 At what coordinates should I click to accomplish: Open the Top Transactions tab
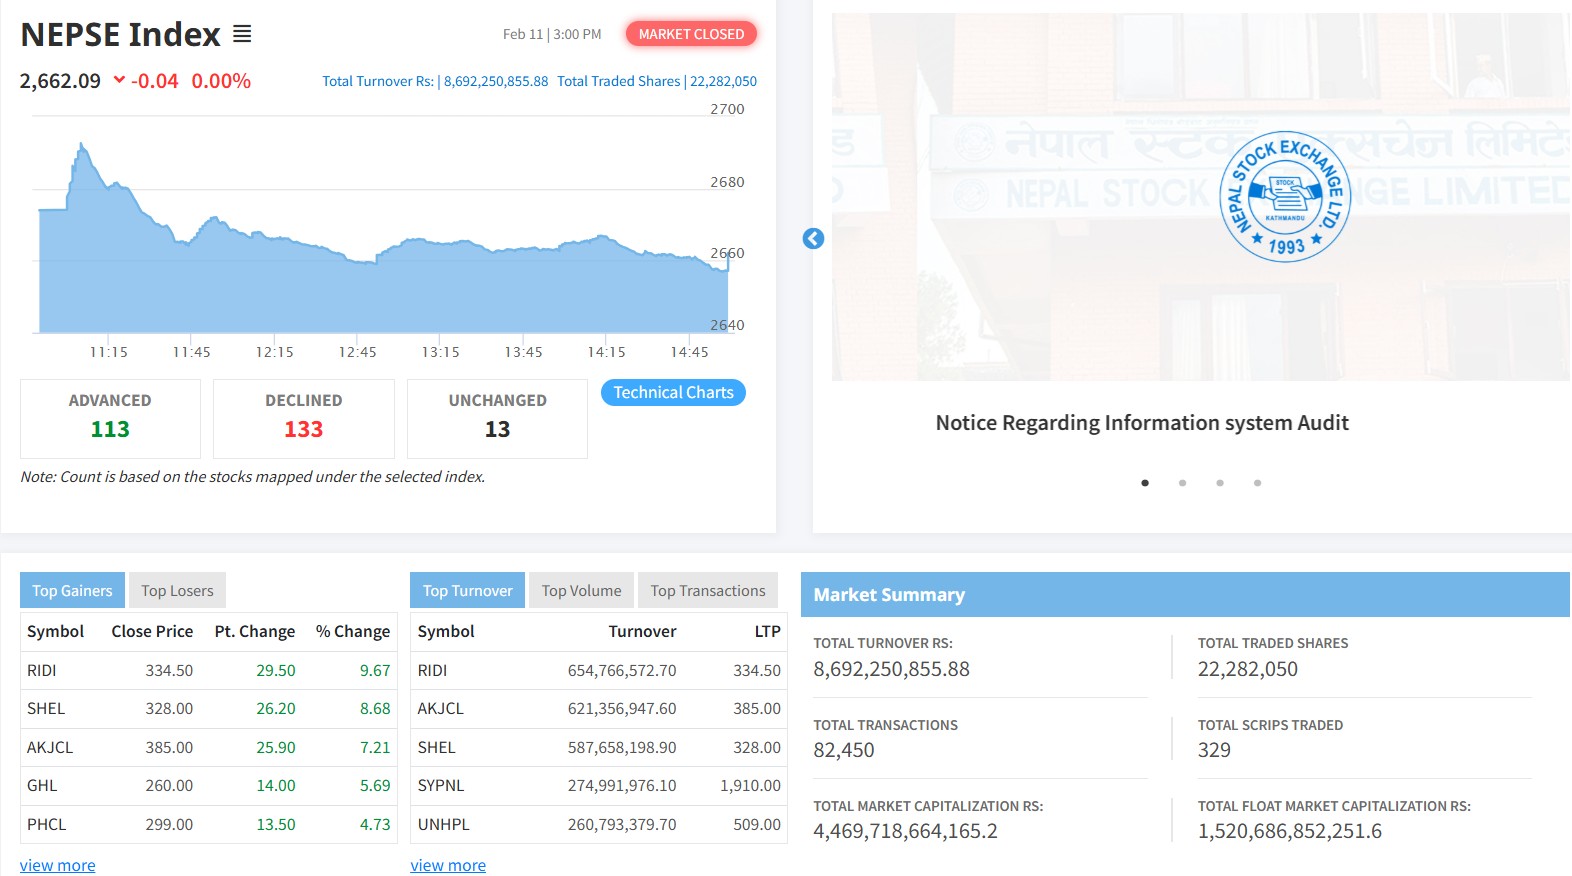point(707,591)
